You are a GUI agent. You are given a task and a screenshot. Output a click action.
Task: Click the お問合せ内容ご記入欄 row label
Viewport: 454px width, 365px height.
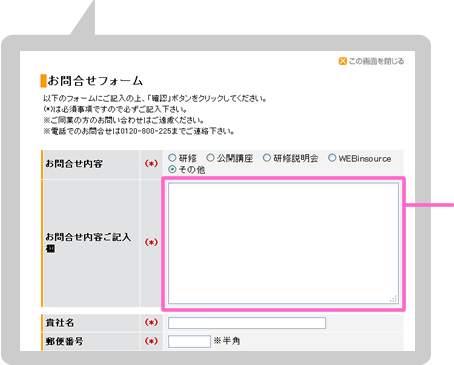point(88,243)
